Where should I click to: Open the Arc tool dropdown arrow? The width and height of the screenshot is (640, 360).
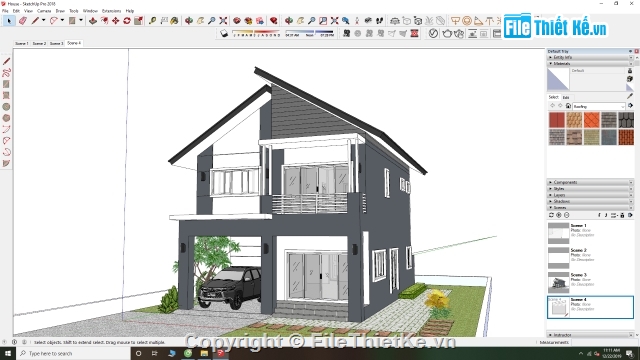(62, 20)
